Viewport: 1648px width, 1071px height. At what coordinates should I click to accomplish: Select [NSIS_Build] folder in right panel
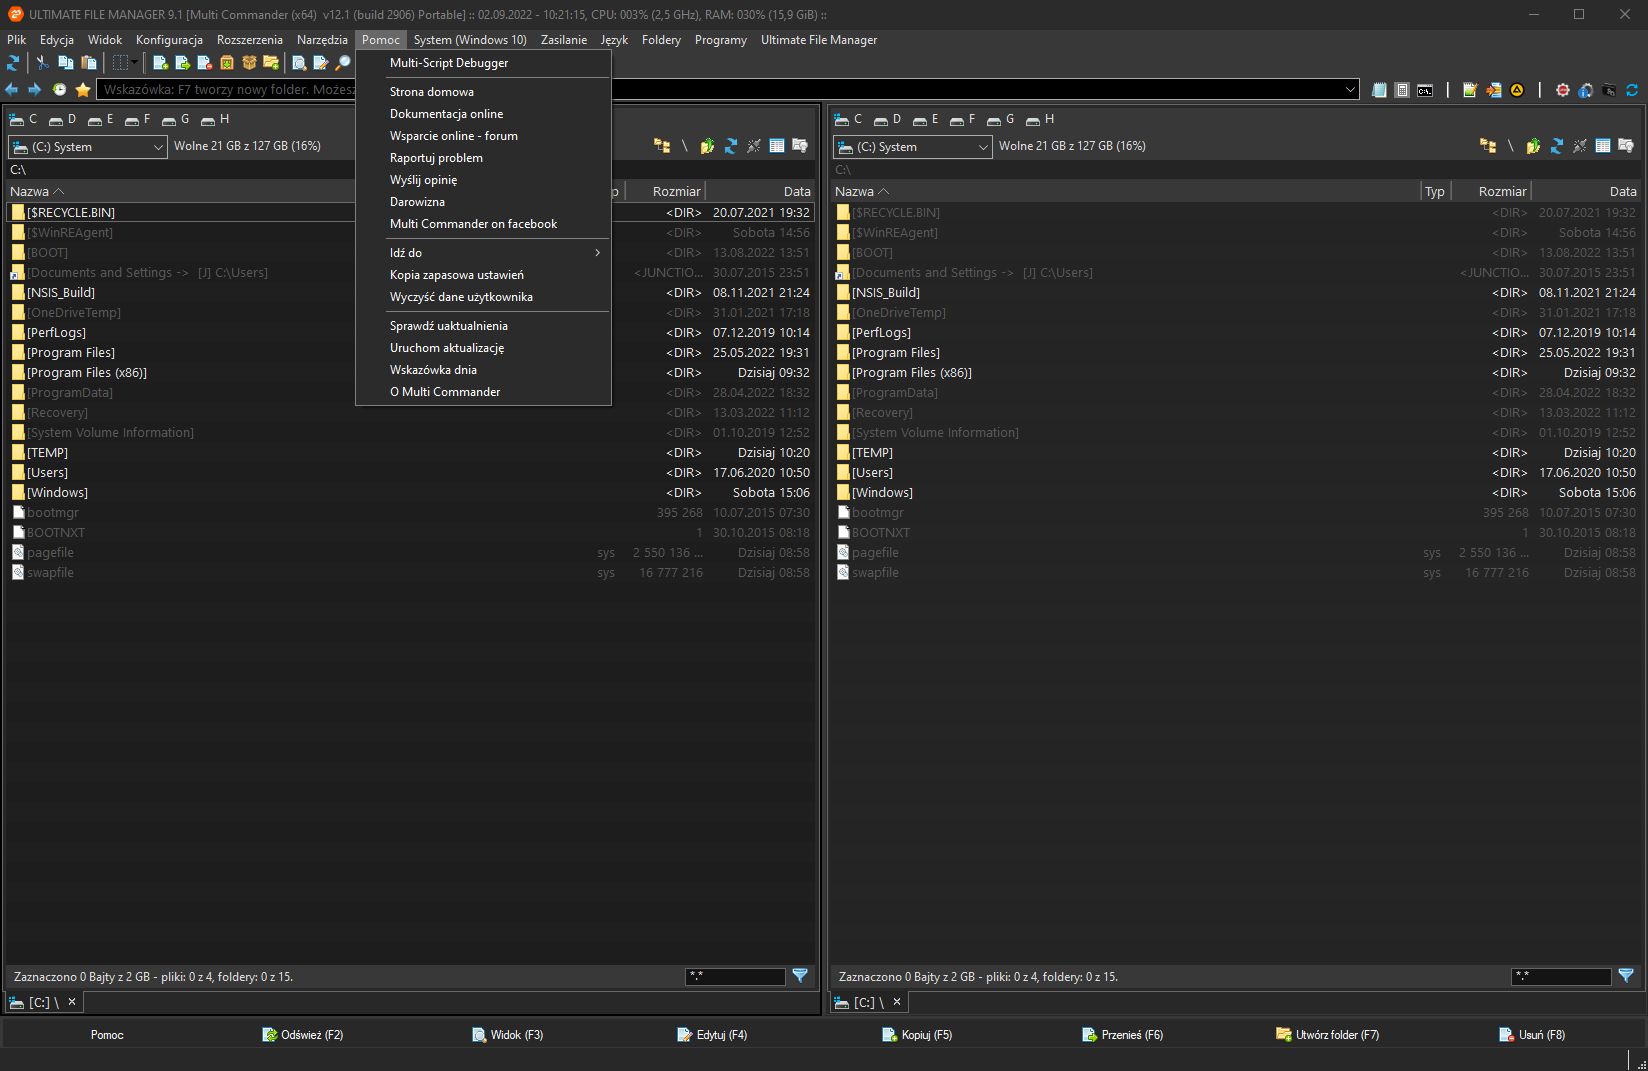(1235, 293)
